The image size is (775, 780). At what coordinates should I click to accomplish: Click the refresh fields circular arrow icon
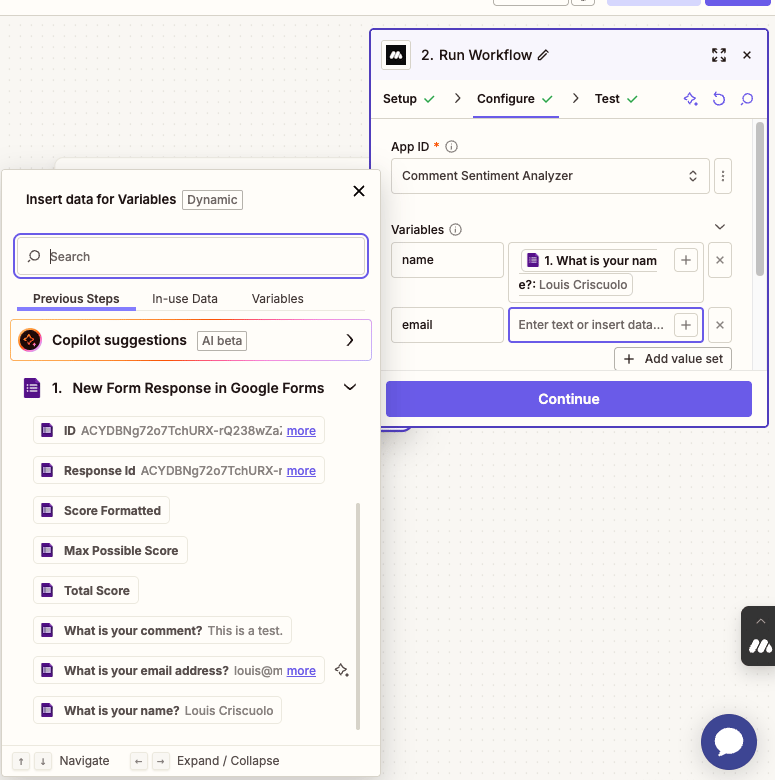point(719,99)
